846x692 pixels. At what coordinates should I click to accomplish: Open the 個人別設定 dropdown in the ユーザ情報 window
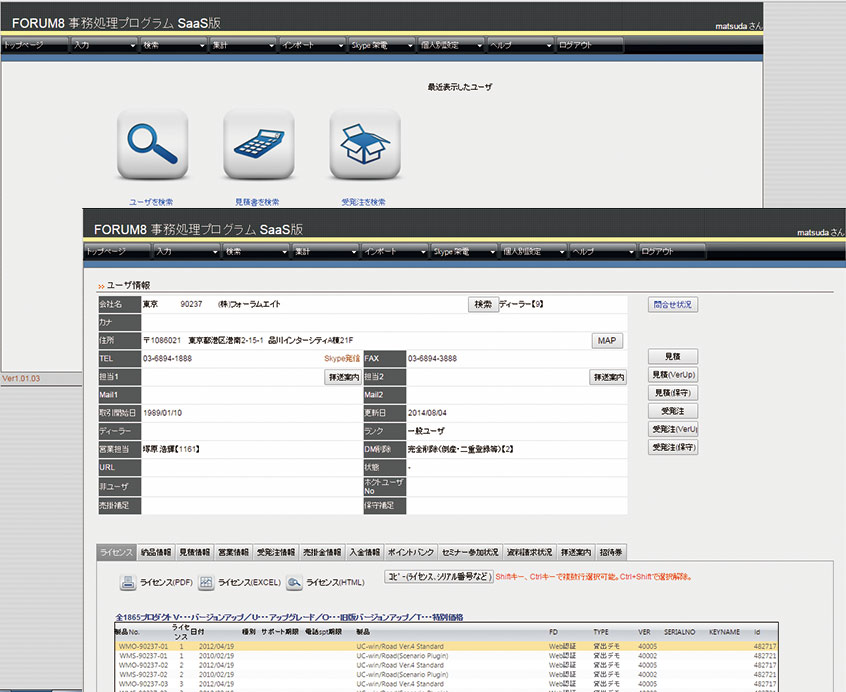click(534, 251)
